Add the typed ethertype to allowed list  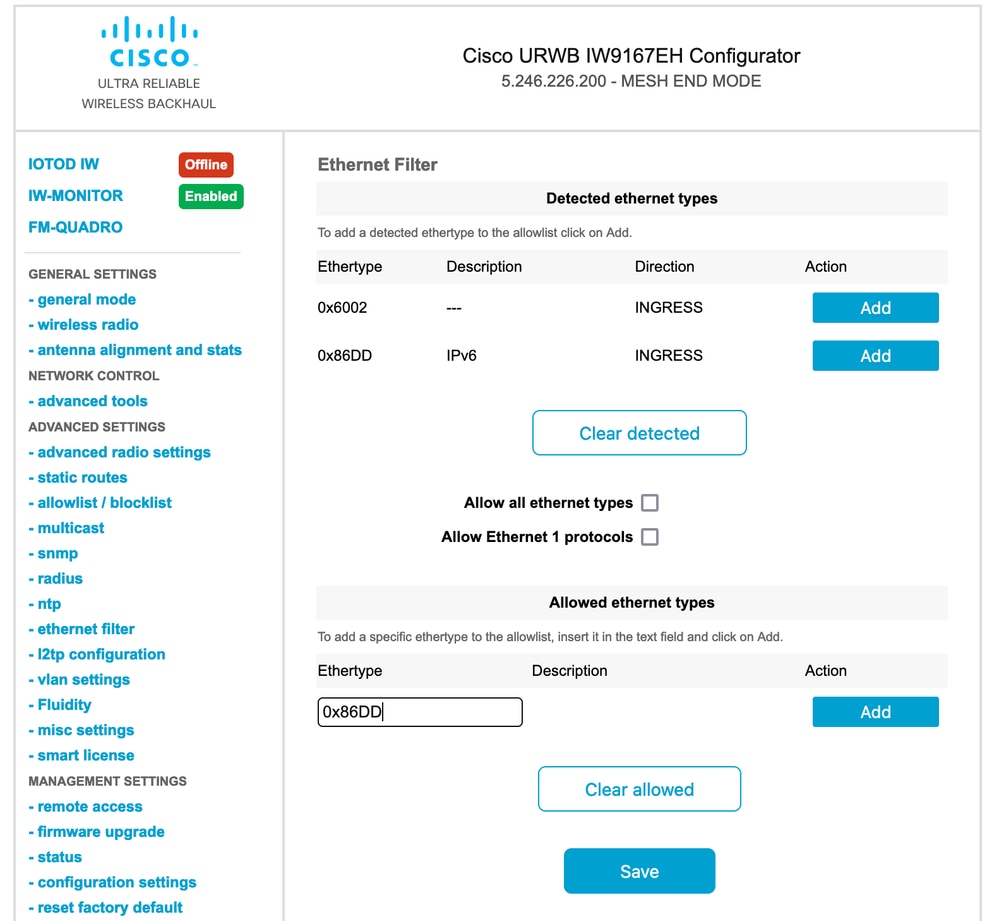tap(875, 712)
